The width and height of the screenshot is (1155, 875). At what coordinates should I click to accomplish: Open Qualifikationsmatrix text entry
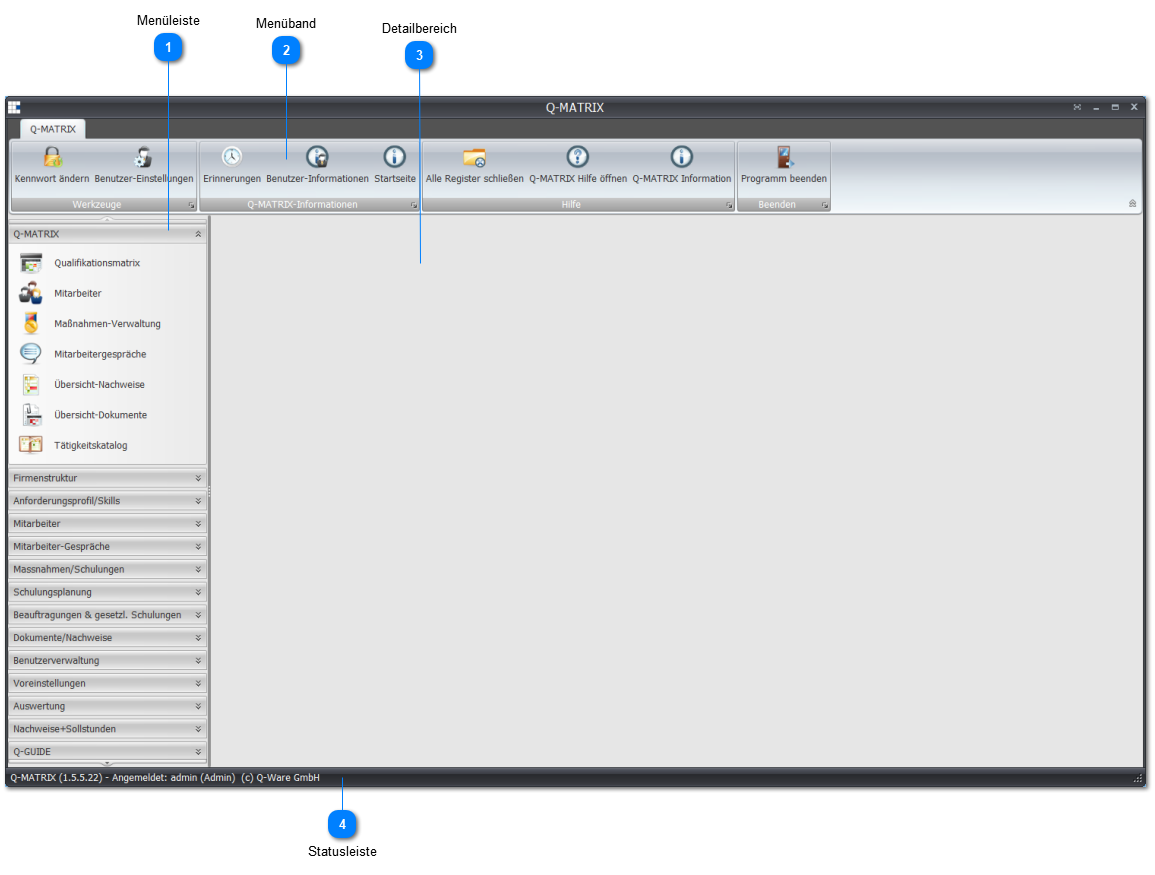[x=97, y=263]
